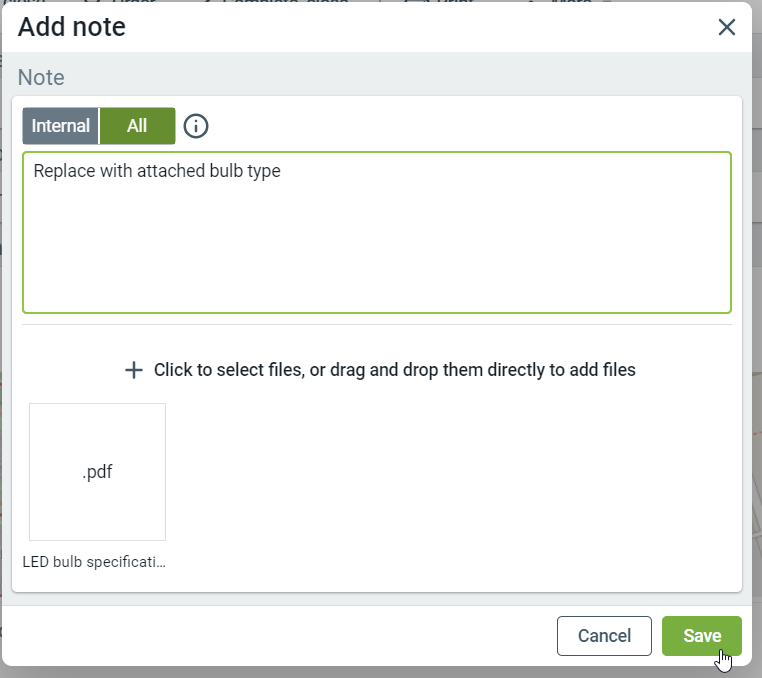The height and width of the screenshot is (678, 762).
Task: Click the "Add note" dialog title
Action: 72,27
